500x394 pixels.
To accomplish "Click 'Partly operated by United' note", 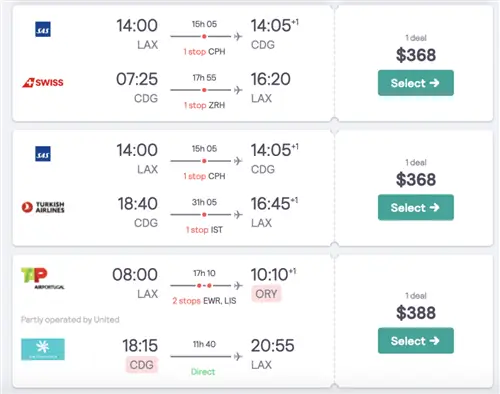I will (70, 320).
